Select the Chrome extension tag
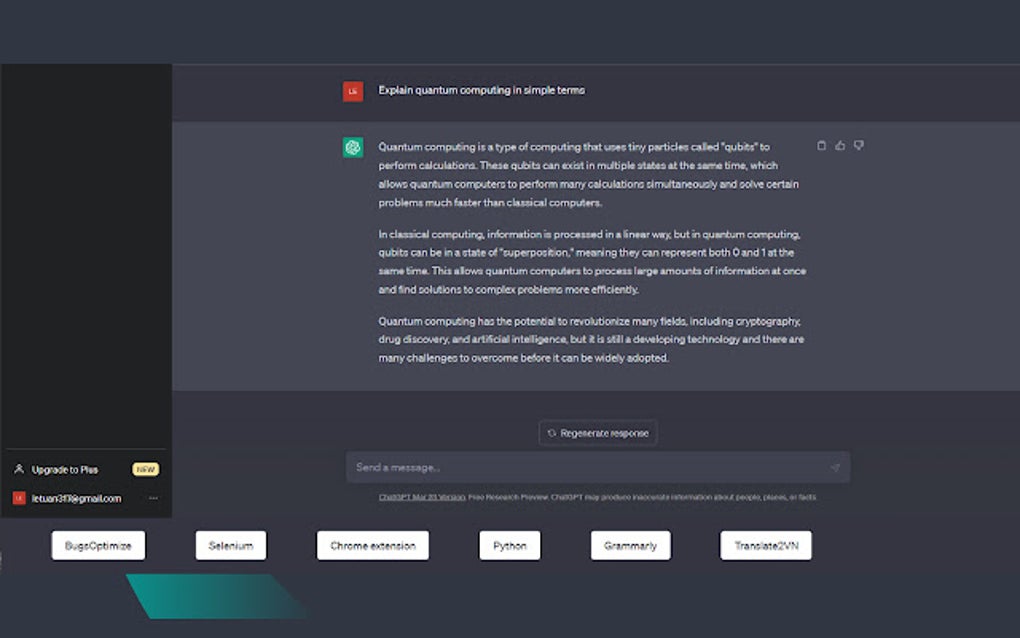 373,545
